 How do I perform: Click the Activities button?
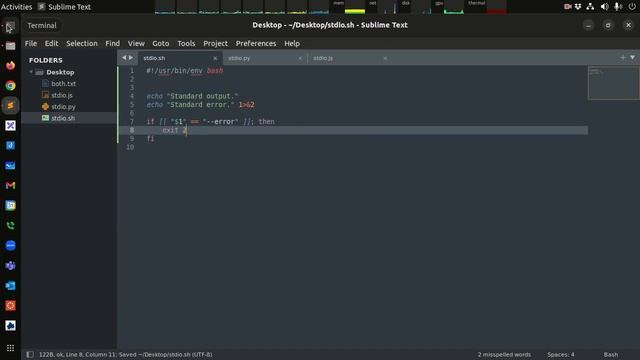[16, 7]
